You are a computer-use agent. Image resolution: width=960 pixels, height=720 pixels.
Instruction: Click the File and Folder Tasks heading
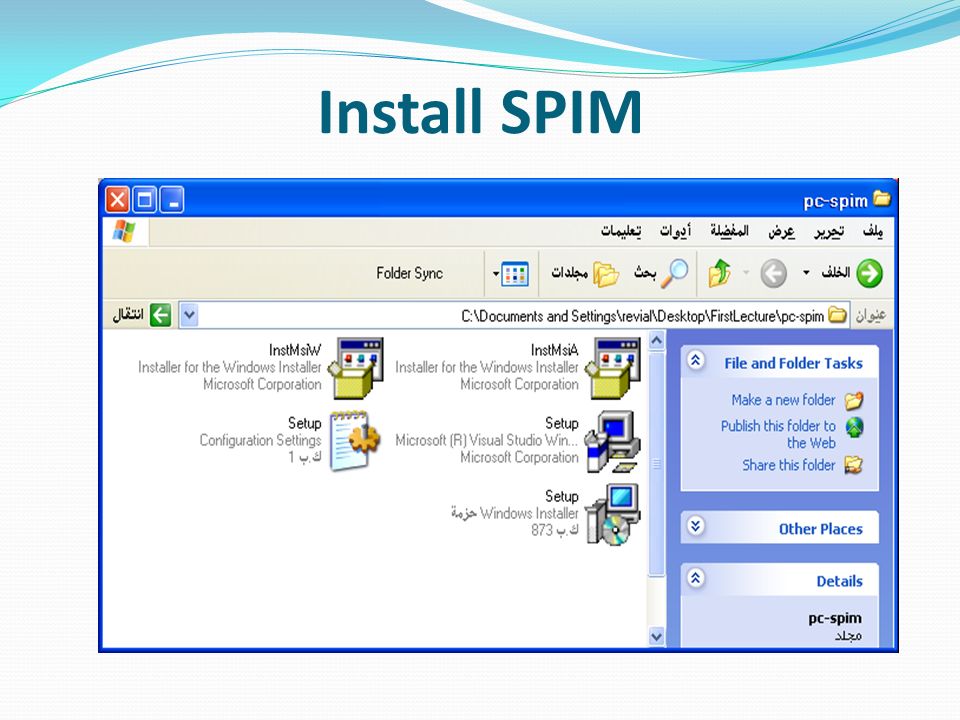pos(793,363)
